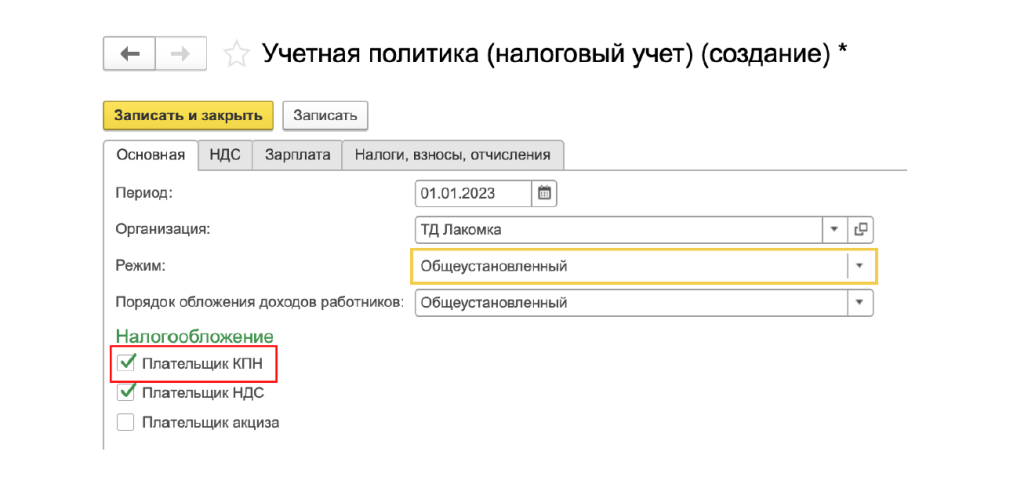Click the back navigation arrow
Image resolution: width=1024 pixels, height=488 pixels.
(x=129, y=54)
